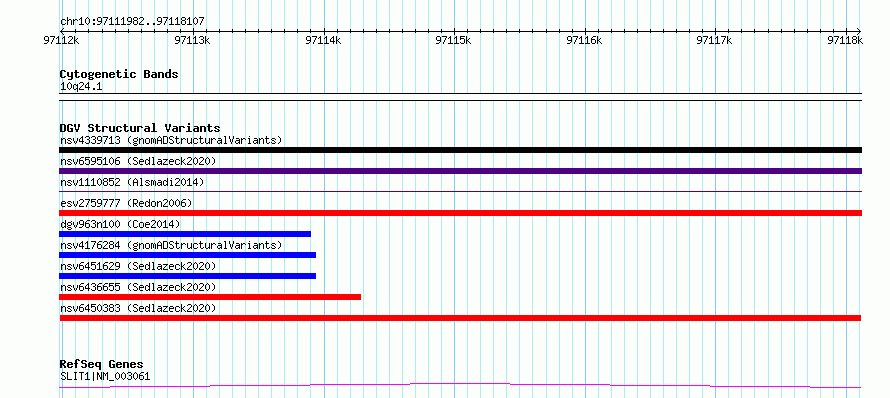890x398 pixels.
Task: Click dgv963n100 (Coe2014) label
Action: 119,224
